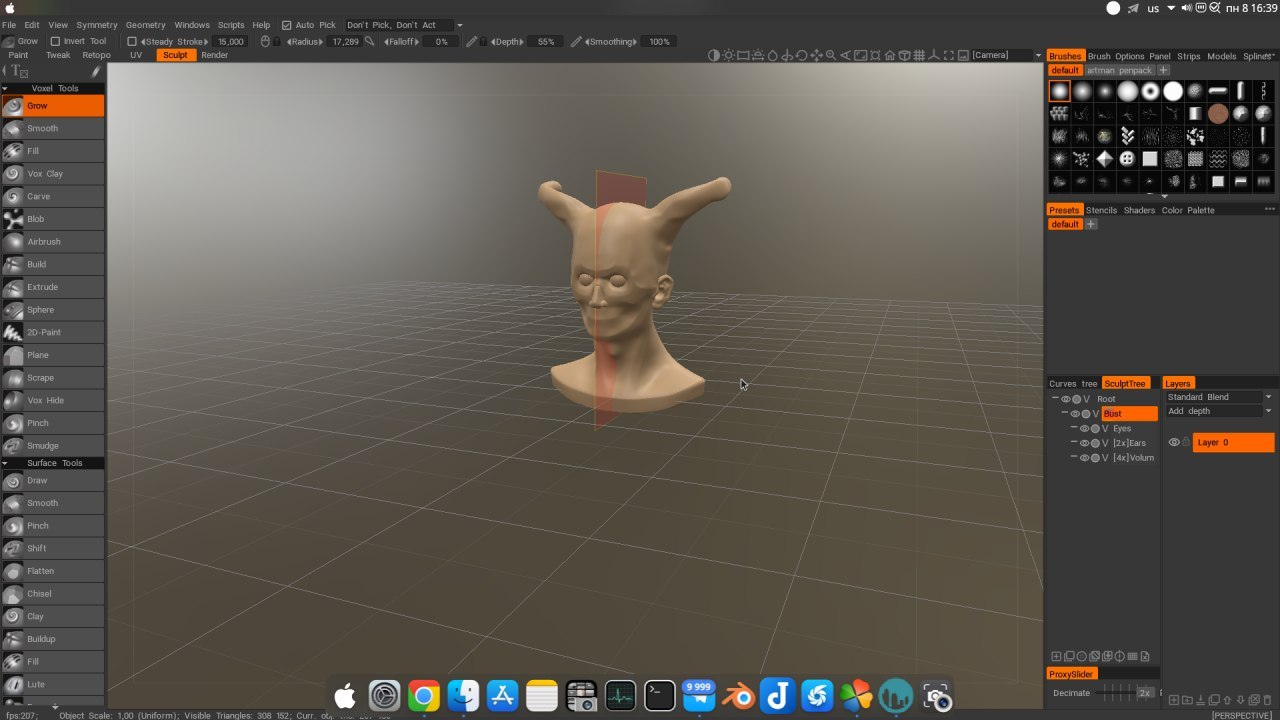Viewport: 1280px width, 720px height.
Task: Uncheck the Auto Pick checkbox
Action: (x=287, y=25)
